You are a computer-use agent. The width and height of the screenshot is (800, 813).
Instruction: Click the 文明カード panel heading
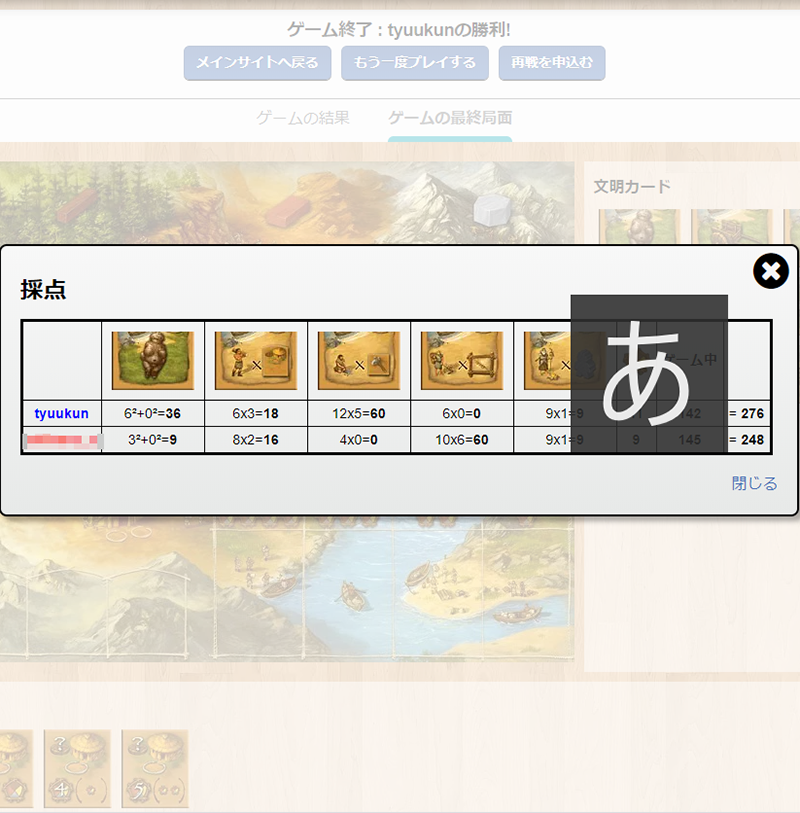pyautogui.click(x=632, y=186)
